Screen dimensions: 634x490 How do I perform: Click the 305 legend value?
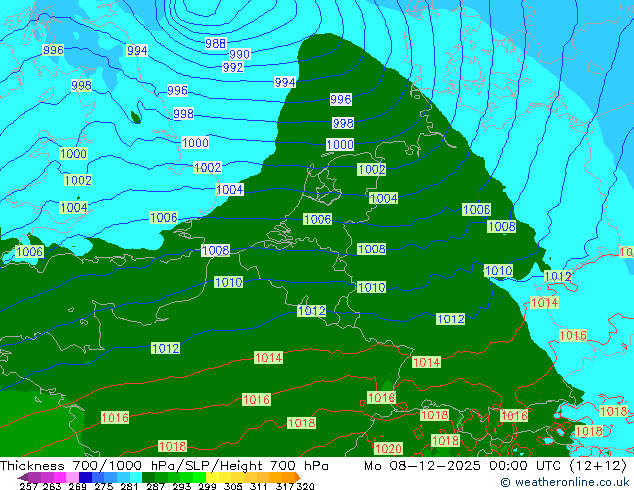(233, 486)
